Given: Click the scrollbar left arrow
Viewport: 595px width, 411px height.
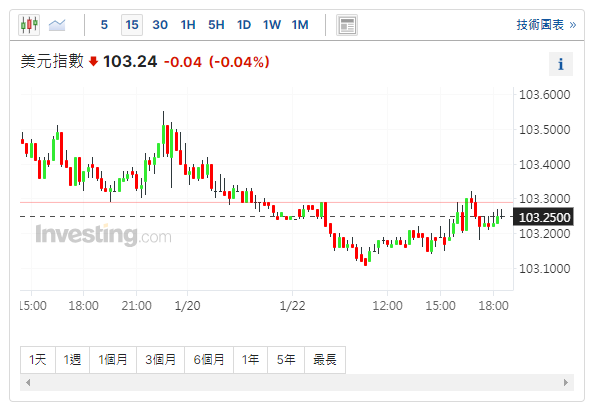Looking at the screenshot, I should tap(28, 383).
